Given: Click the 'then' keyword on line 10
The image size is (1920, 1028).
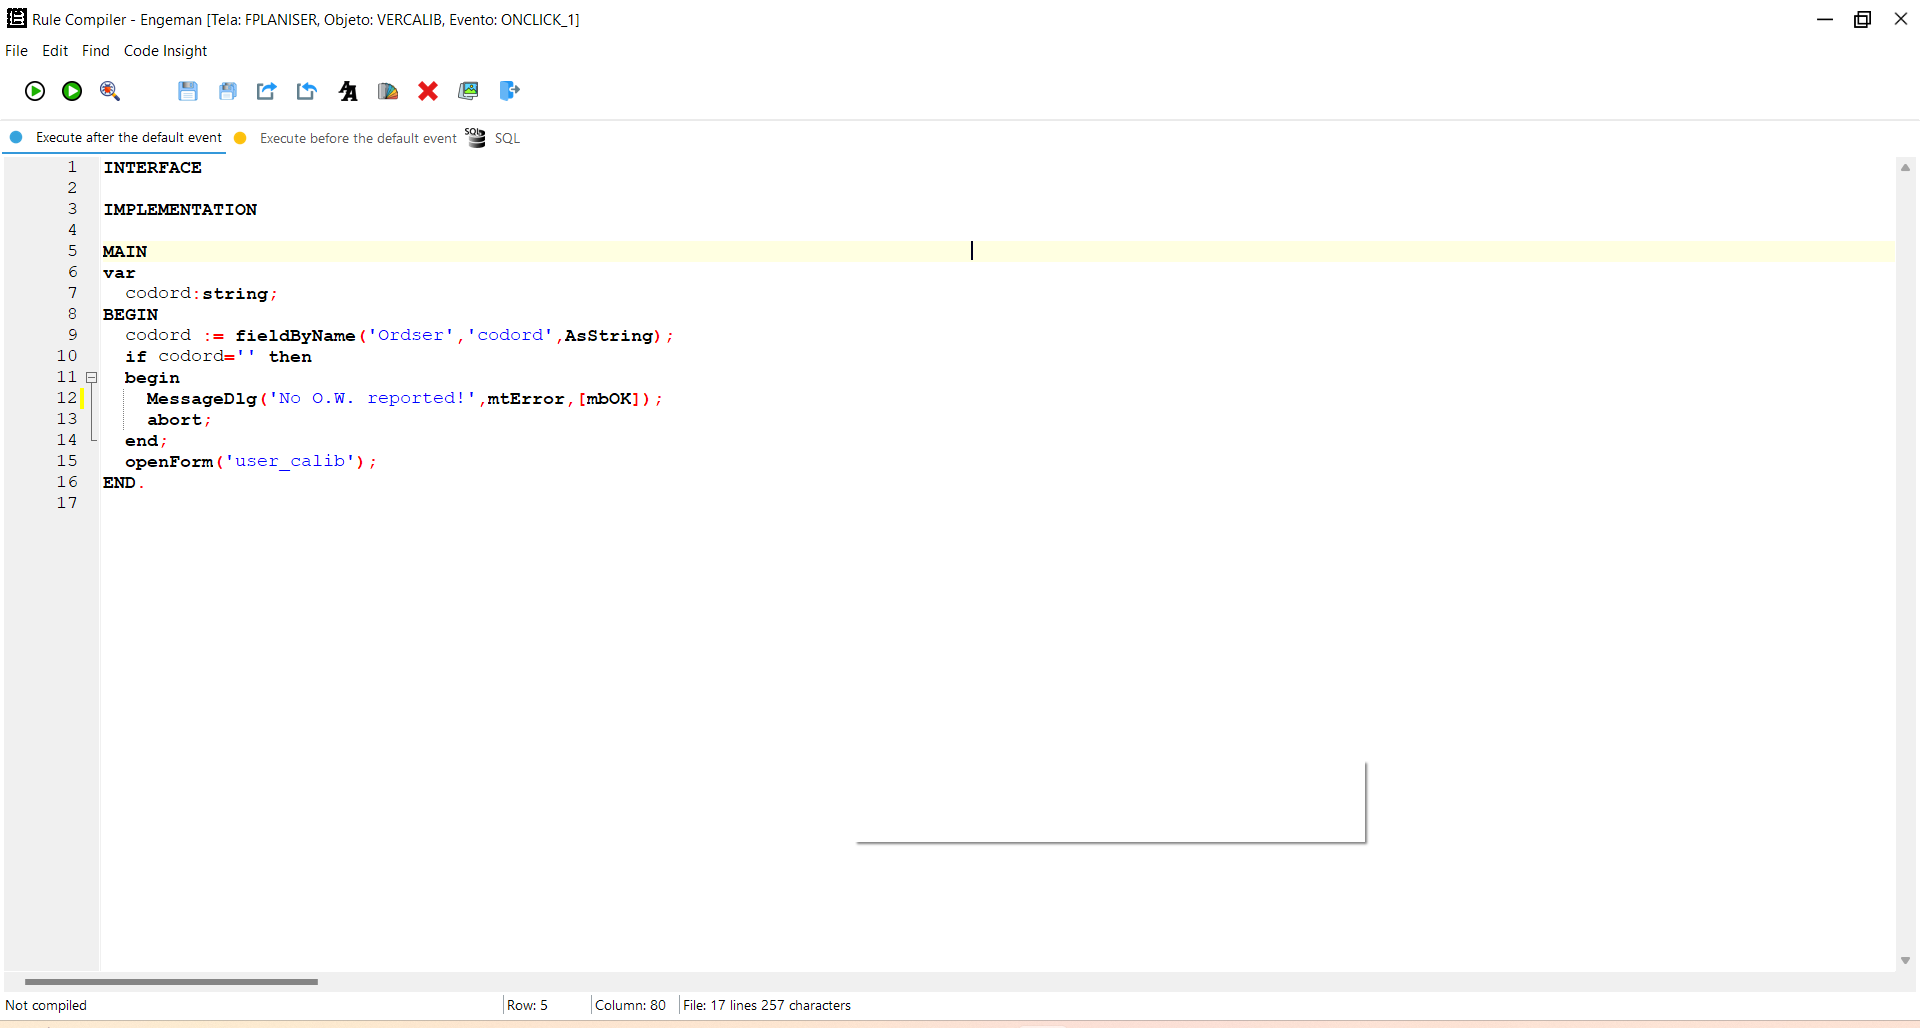Looking at the screenshot, I should click(x=290, y=357).
